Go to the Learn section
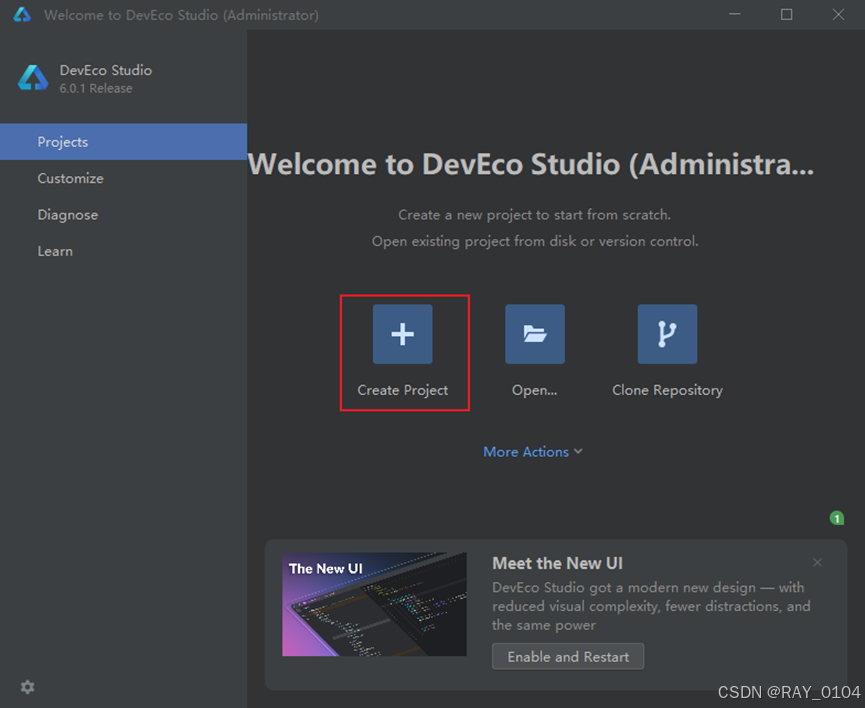Image resolution: width=865 pixels, height=708 pixels. (124, 251)
